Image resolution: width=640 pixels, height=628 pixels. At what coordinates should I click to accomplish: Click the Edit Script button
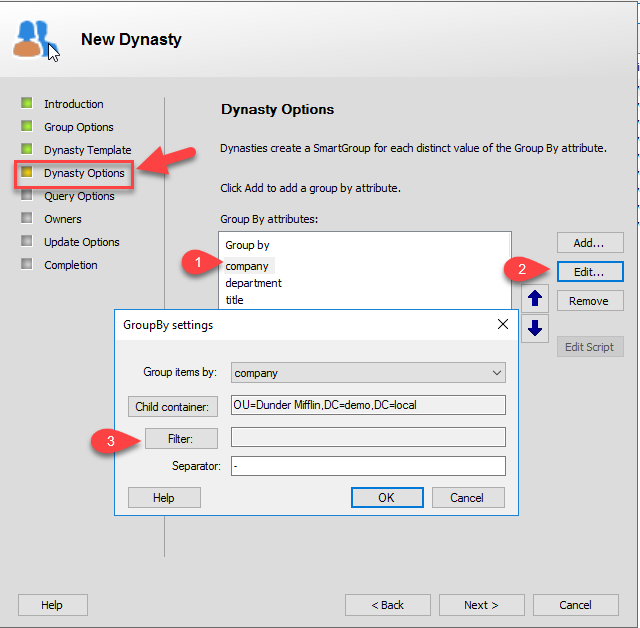tap(590, 347)
